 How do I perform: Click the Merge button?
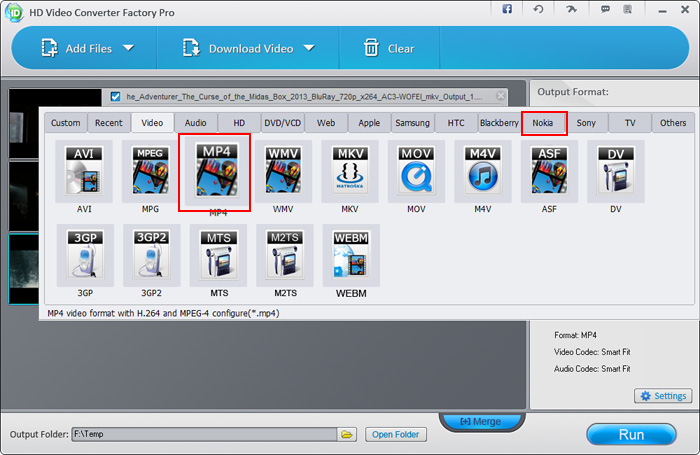point(482,421)
